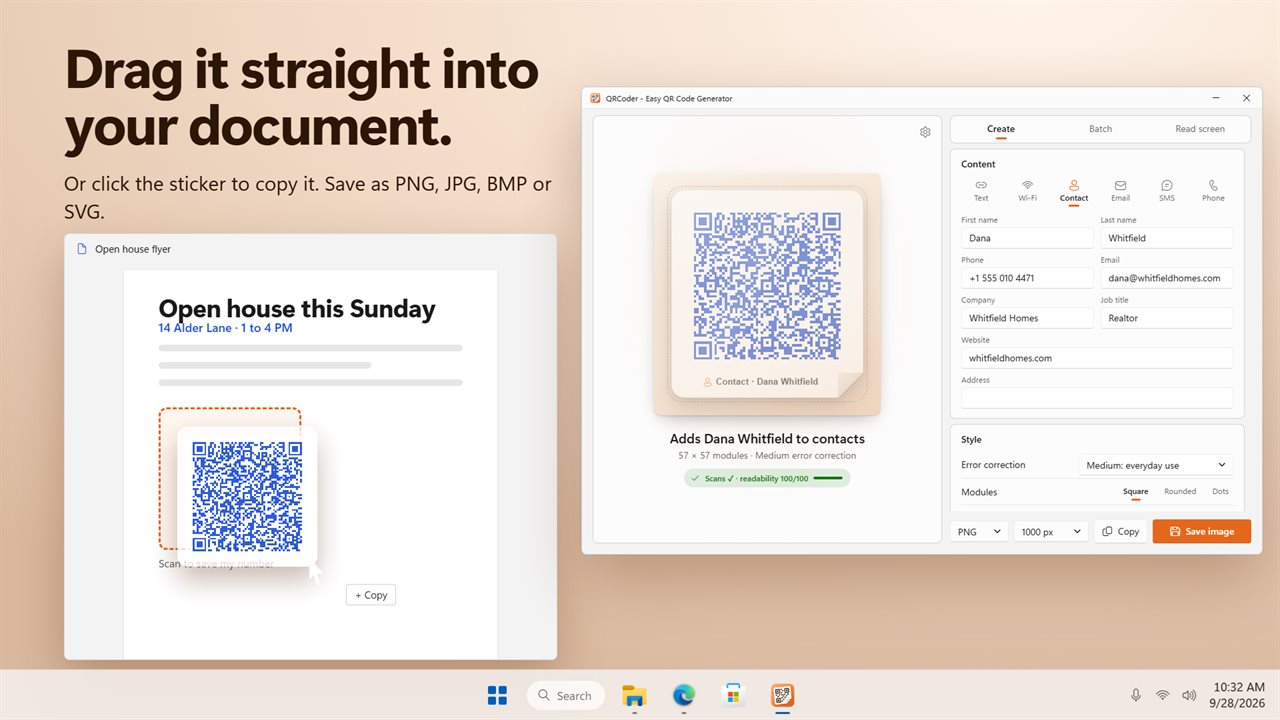Viewport: 1280px width, 720px height.
Task: Select the Text content type
Action: point(981,191)
